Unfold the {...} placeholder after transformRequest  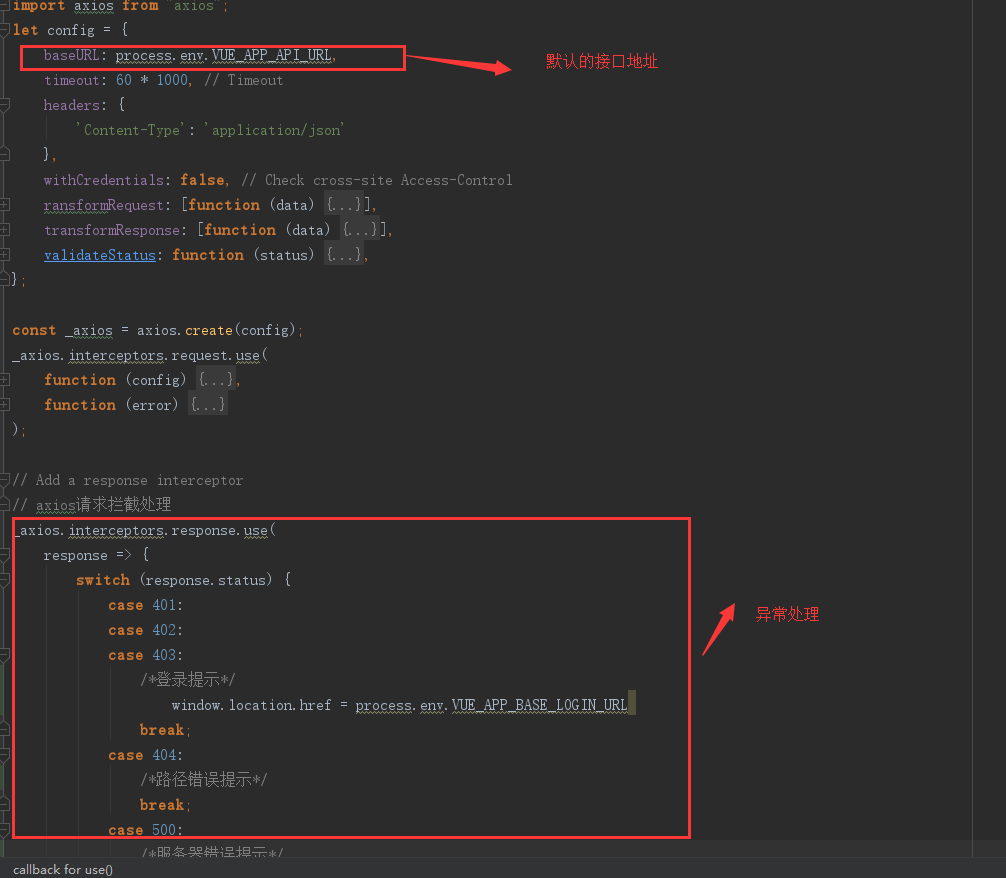[344, 205]
